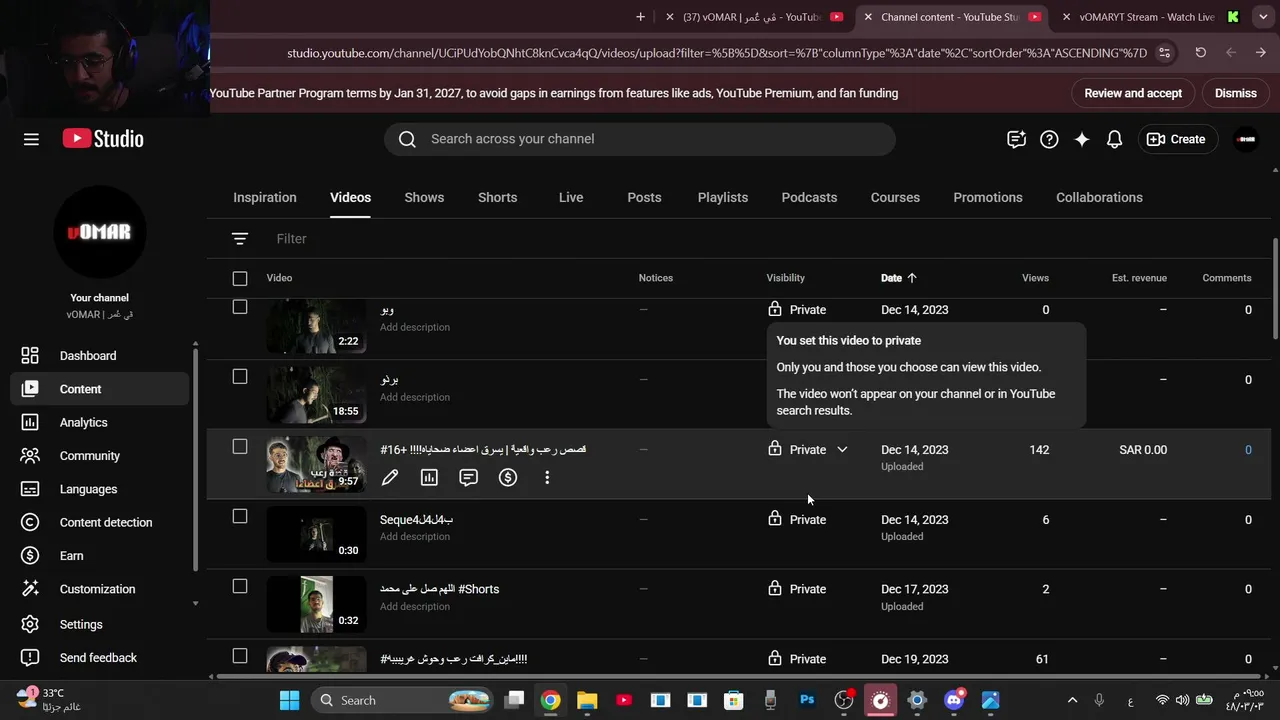Expand the Private visibility dropdown arrow

(842, 450)
